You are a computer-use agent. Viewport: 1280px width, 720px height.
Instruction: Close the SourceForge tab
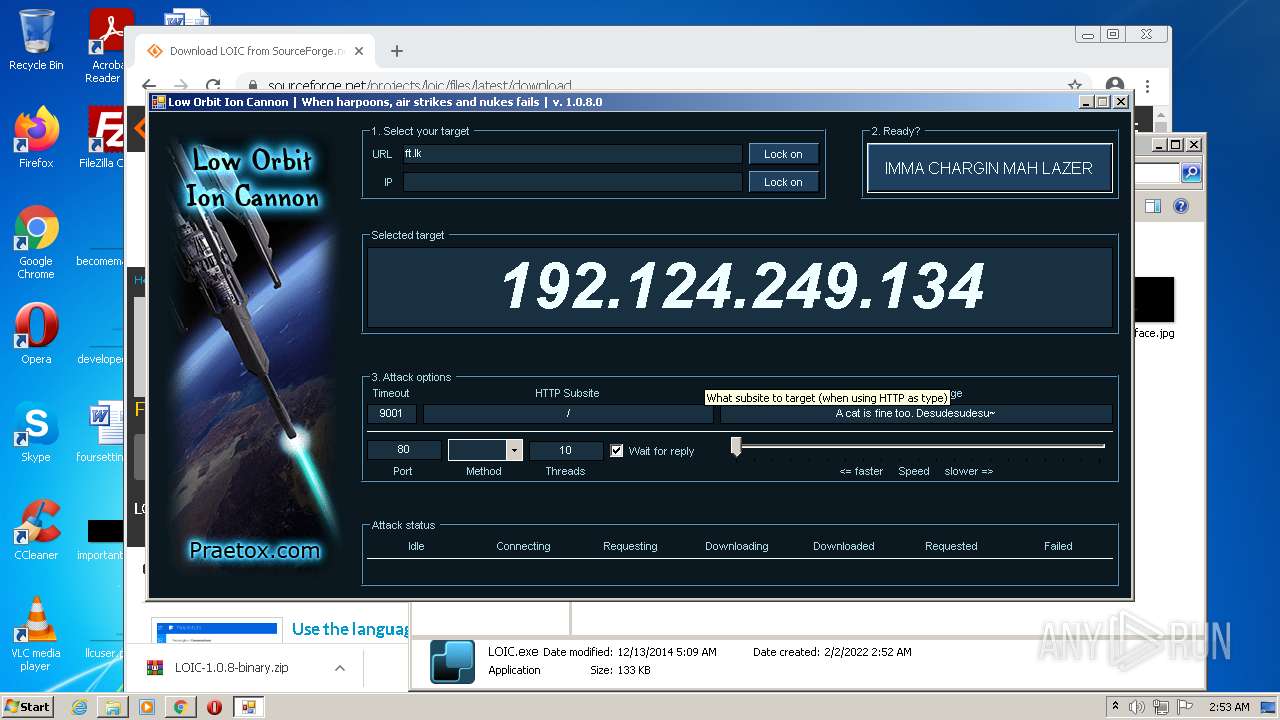tap(359, 51)
